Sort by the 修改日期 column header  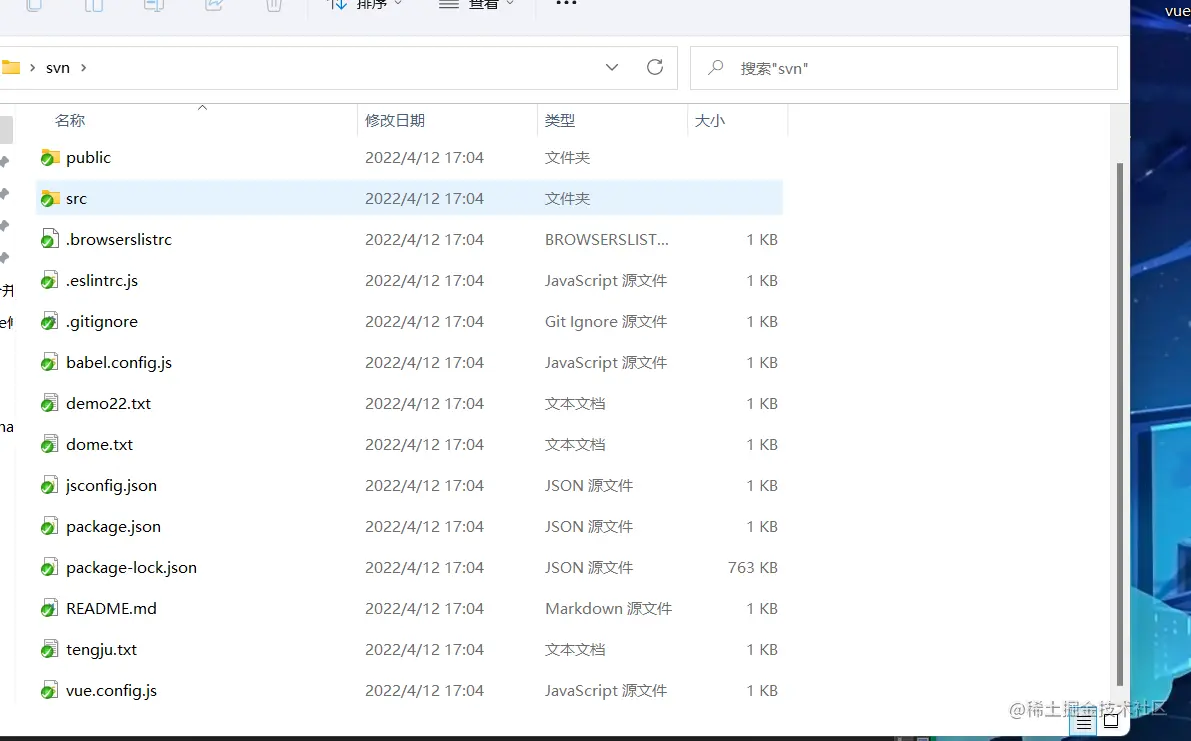(395, 121)
